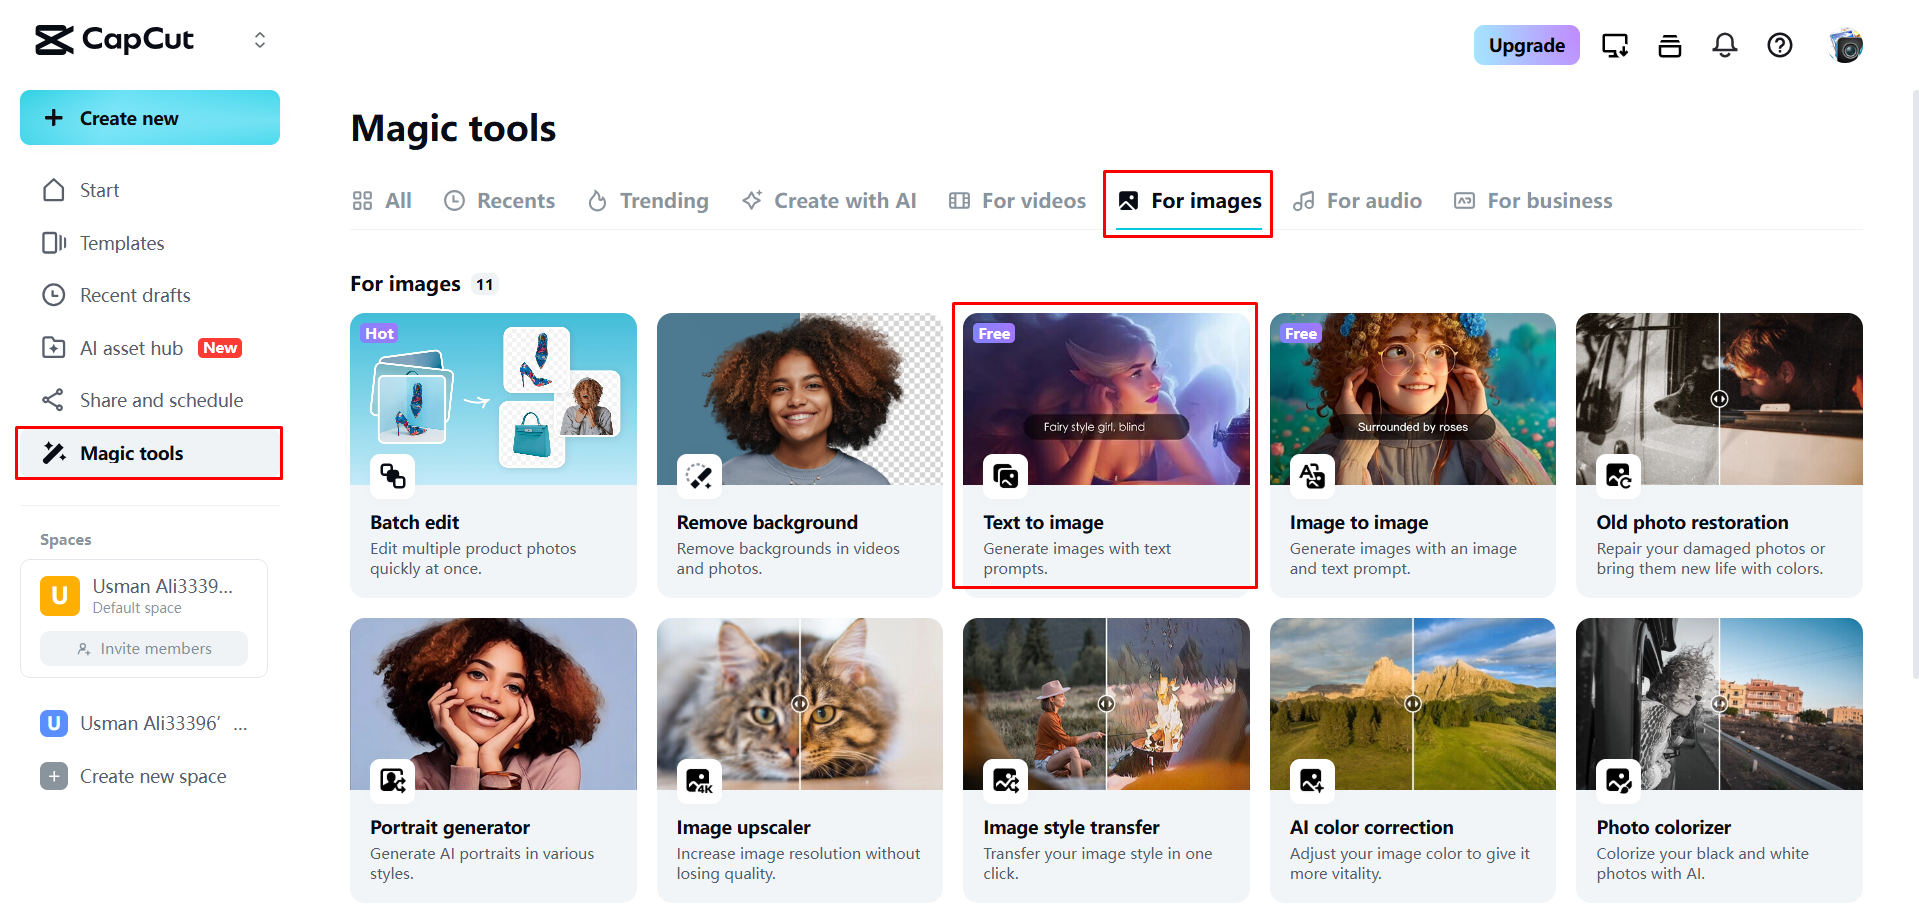Screen dimensions: 1919x910
Task: Switch to the For videos tab
Action: (x=1017, y=201)
